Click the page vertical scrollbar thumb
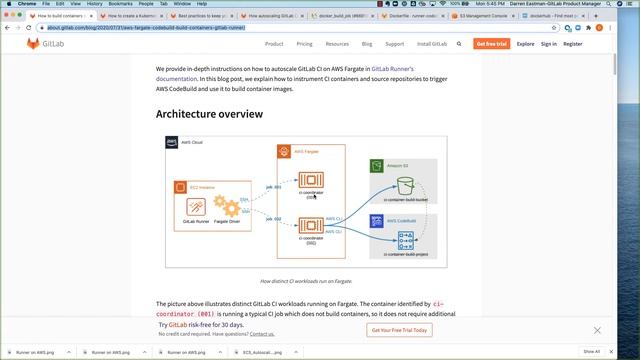Screen dimensions: 640x360 [615, 64]
